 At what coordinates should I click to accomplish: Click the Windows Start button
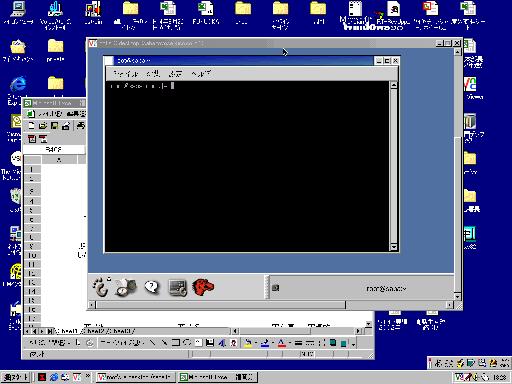point(15,377)
